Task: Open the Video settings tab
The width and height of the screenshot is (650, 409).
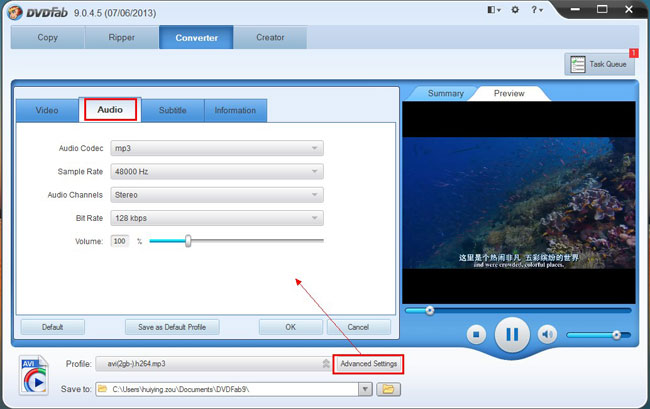Action: (47, 110)
